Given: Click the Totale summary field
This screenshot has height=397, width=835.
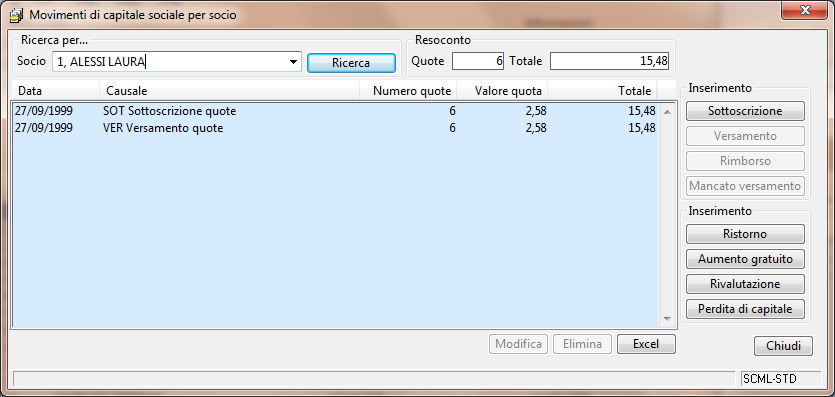Looking at the screenshot, I should point(609,61).
